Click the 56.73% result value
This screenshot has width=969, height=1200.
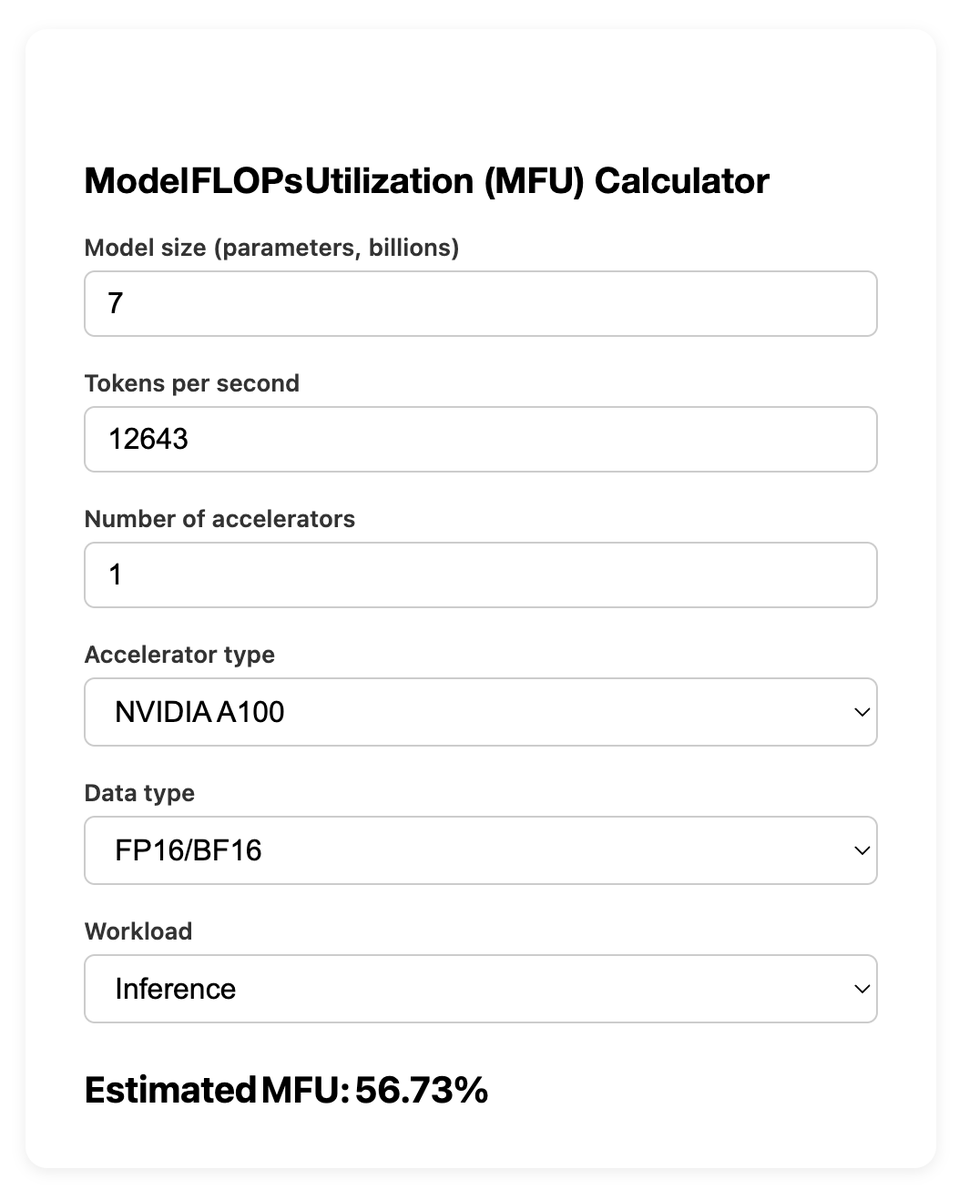422,1090
